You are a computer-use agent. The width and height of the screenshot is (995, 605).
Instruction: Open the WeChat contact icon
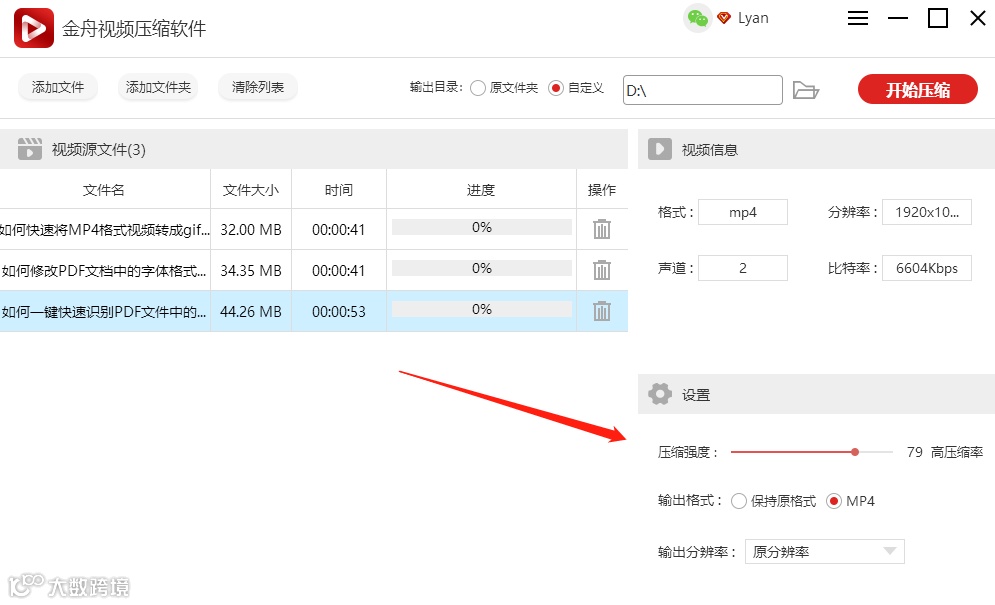(x=697, y=18)
